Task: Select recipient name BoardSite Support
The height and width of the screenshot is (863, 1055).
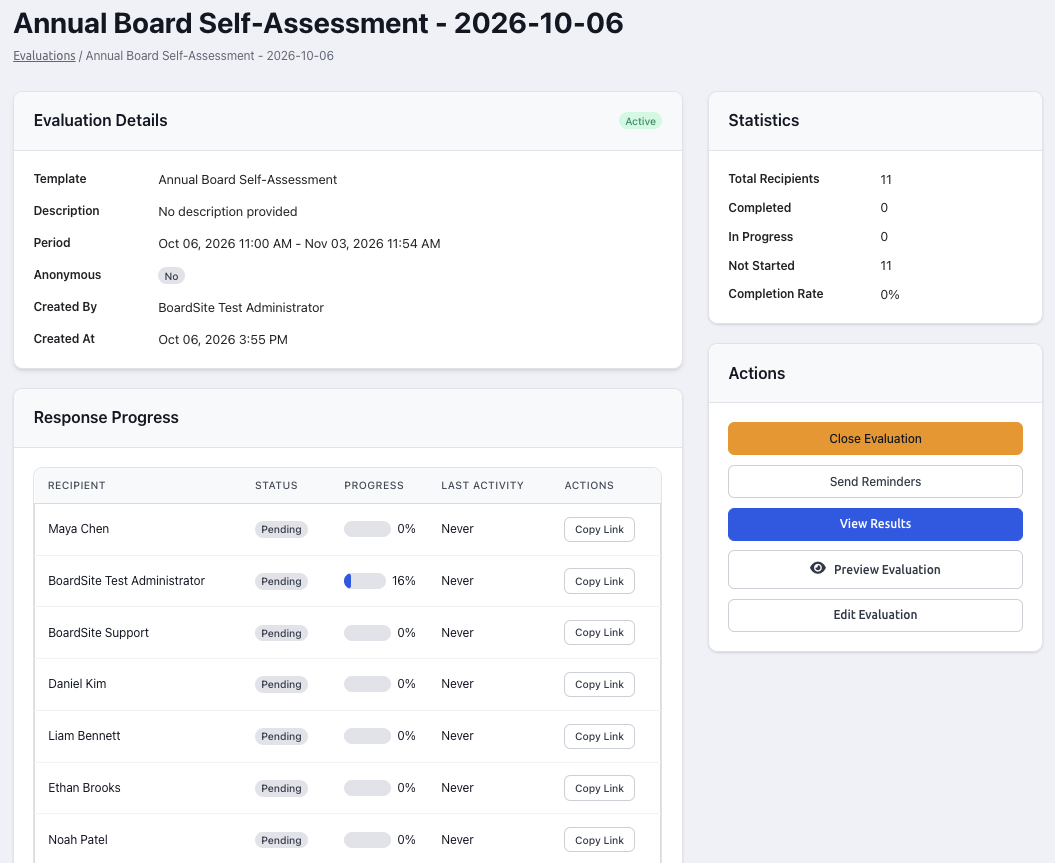Action: 98,632
